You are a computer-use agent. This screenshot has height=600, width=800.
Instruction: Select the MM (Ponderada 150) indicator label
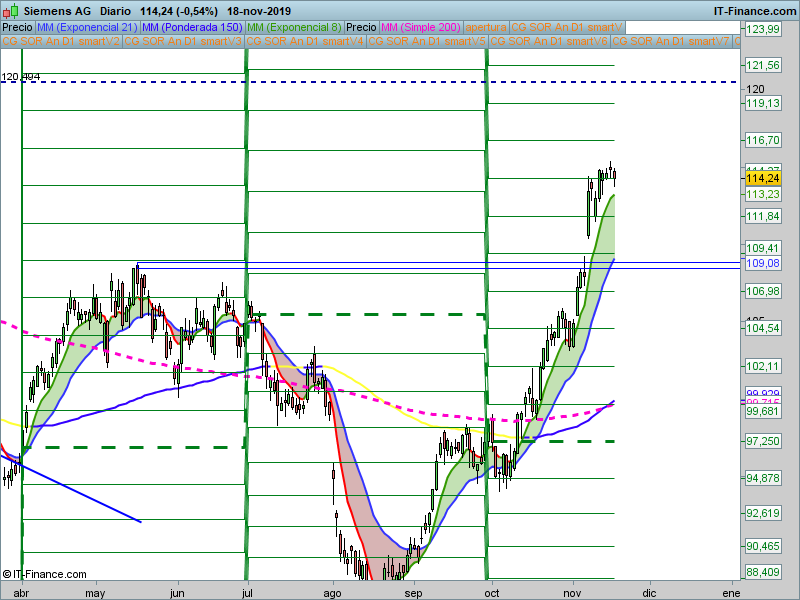pyautogui.click(x=191, y=28)
